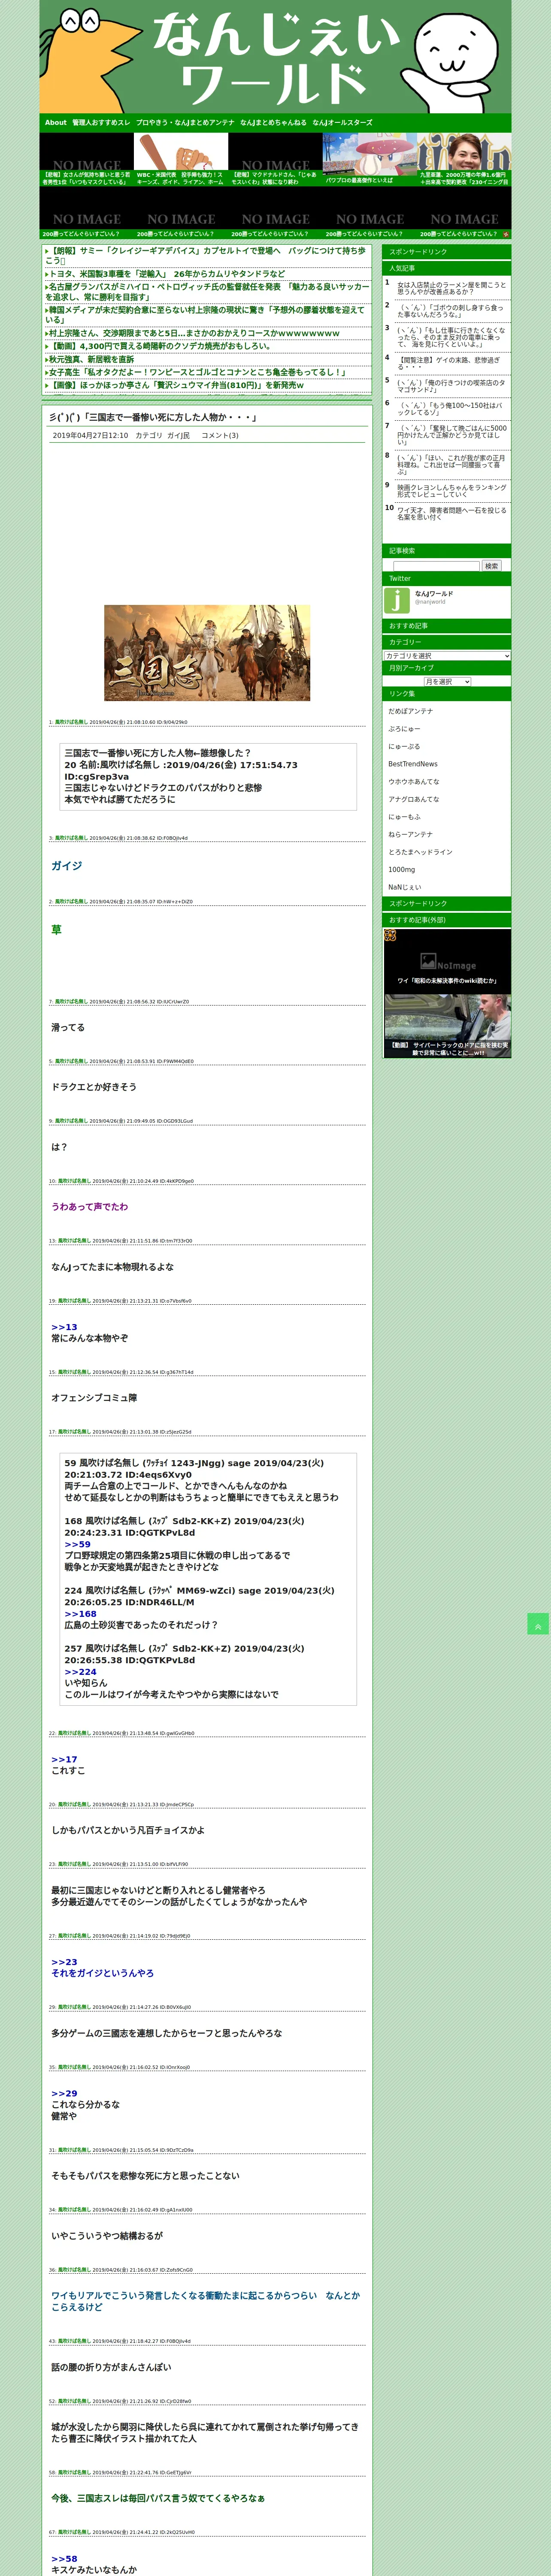Open popular article about 喫茶店のタマゴサンド
Image resolution: width=551 pixels, height=2576 pixels.
coord(452,386)
